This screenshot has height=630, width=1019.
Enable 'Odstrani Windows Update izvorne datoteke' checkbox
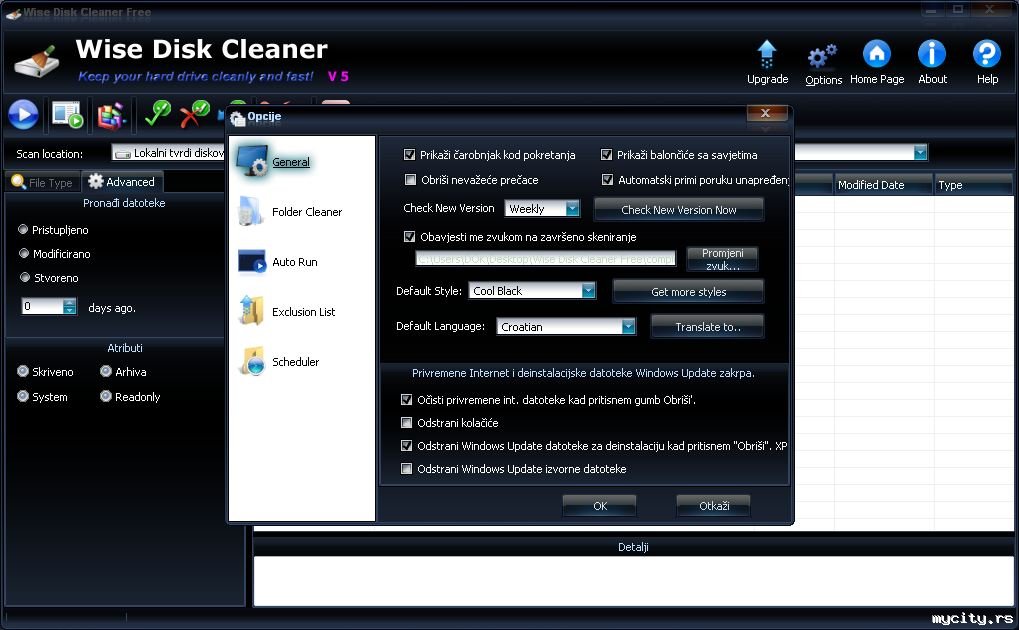(x=407, y=469)
